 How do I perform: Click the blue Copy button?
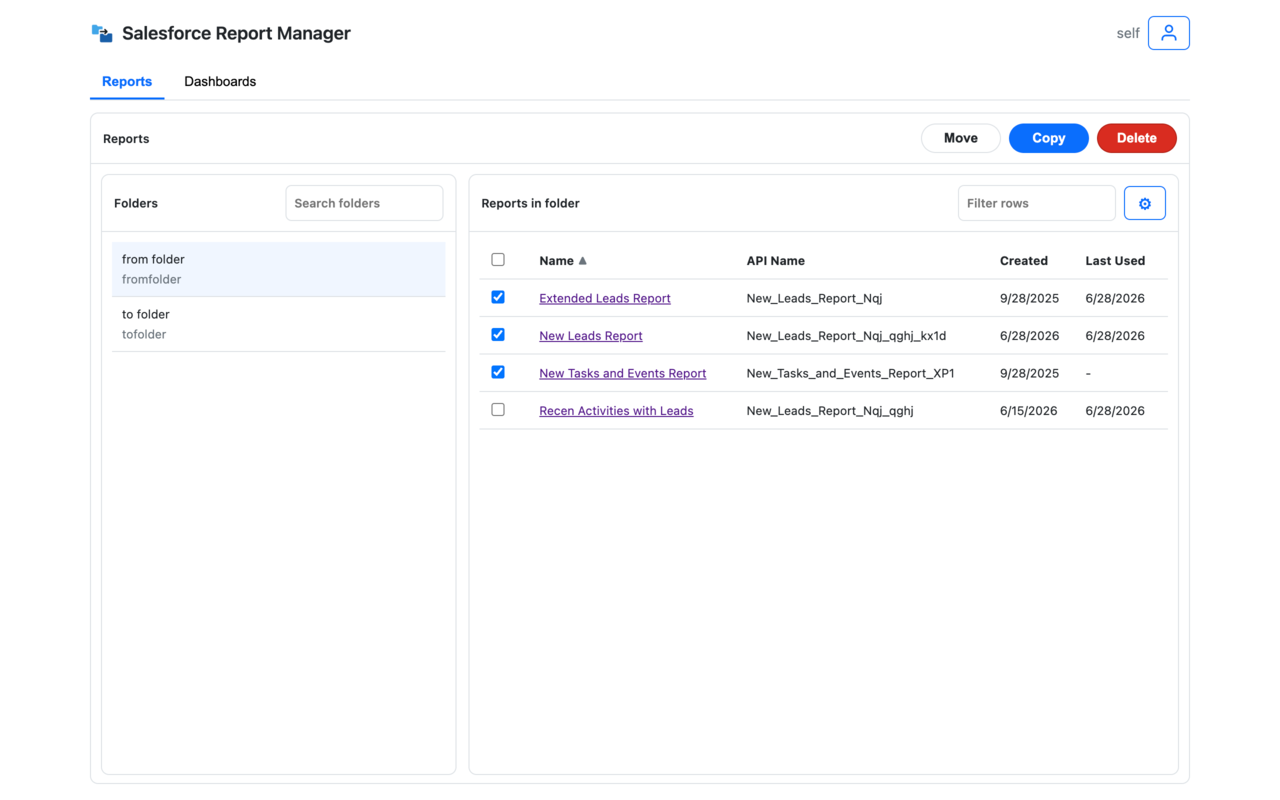coord(1049,138)
